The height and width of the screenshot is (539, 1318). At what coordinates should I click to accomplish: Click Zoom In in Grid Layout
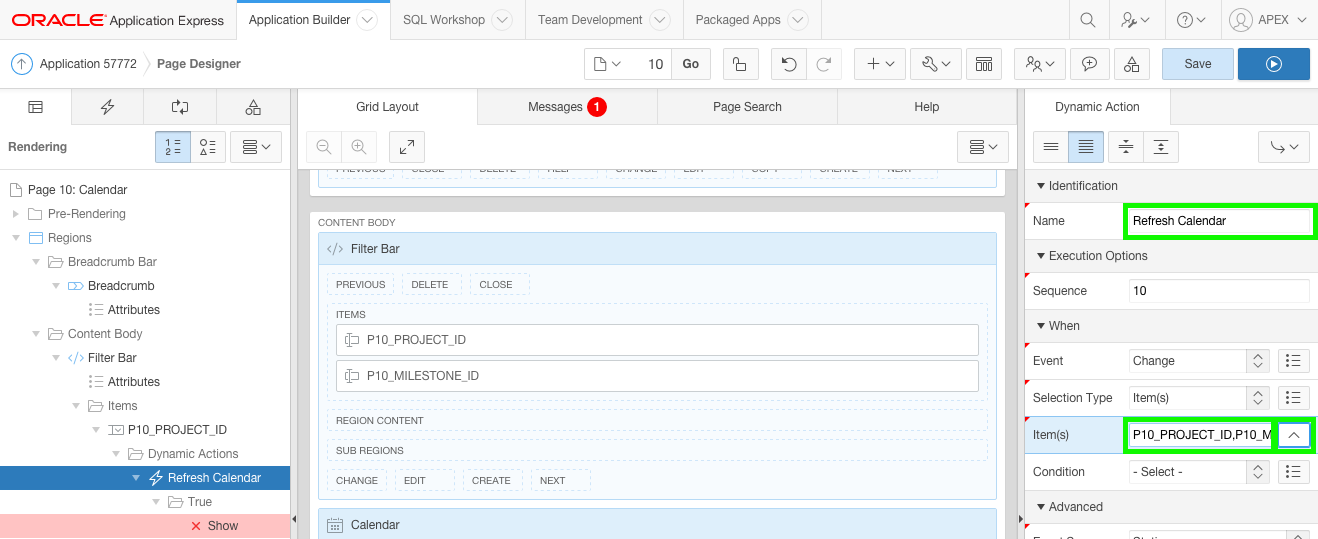(358, 147)
